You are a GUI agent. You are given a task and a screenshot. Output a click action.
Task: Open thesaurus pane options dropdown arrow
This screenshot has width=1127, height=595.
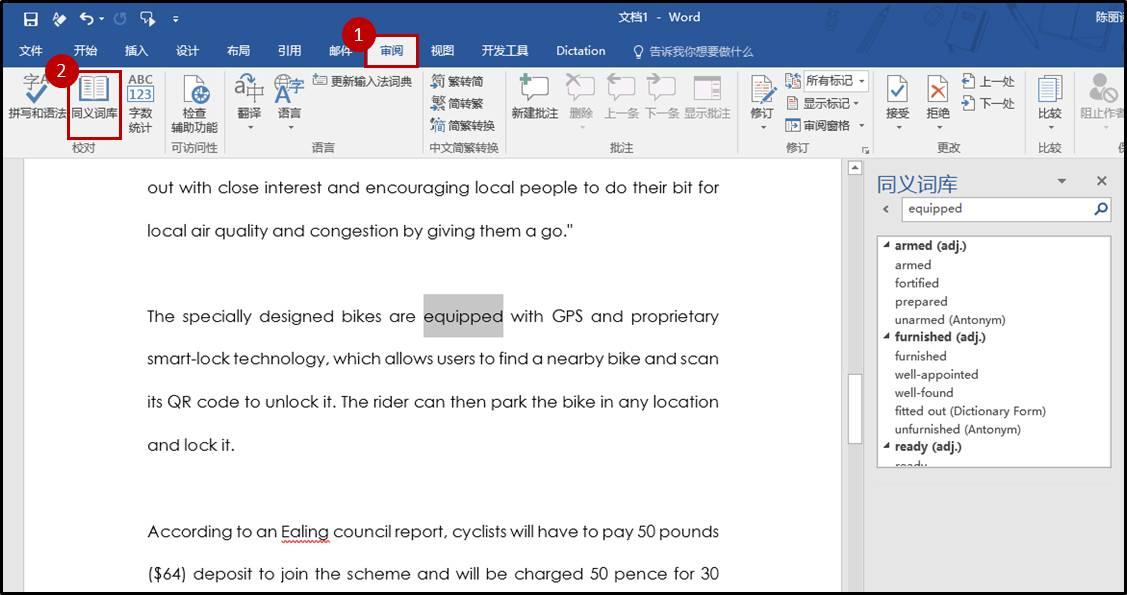pos(1062,182)
